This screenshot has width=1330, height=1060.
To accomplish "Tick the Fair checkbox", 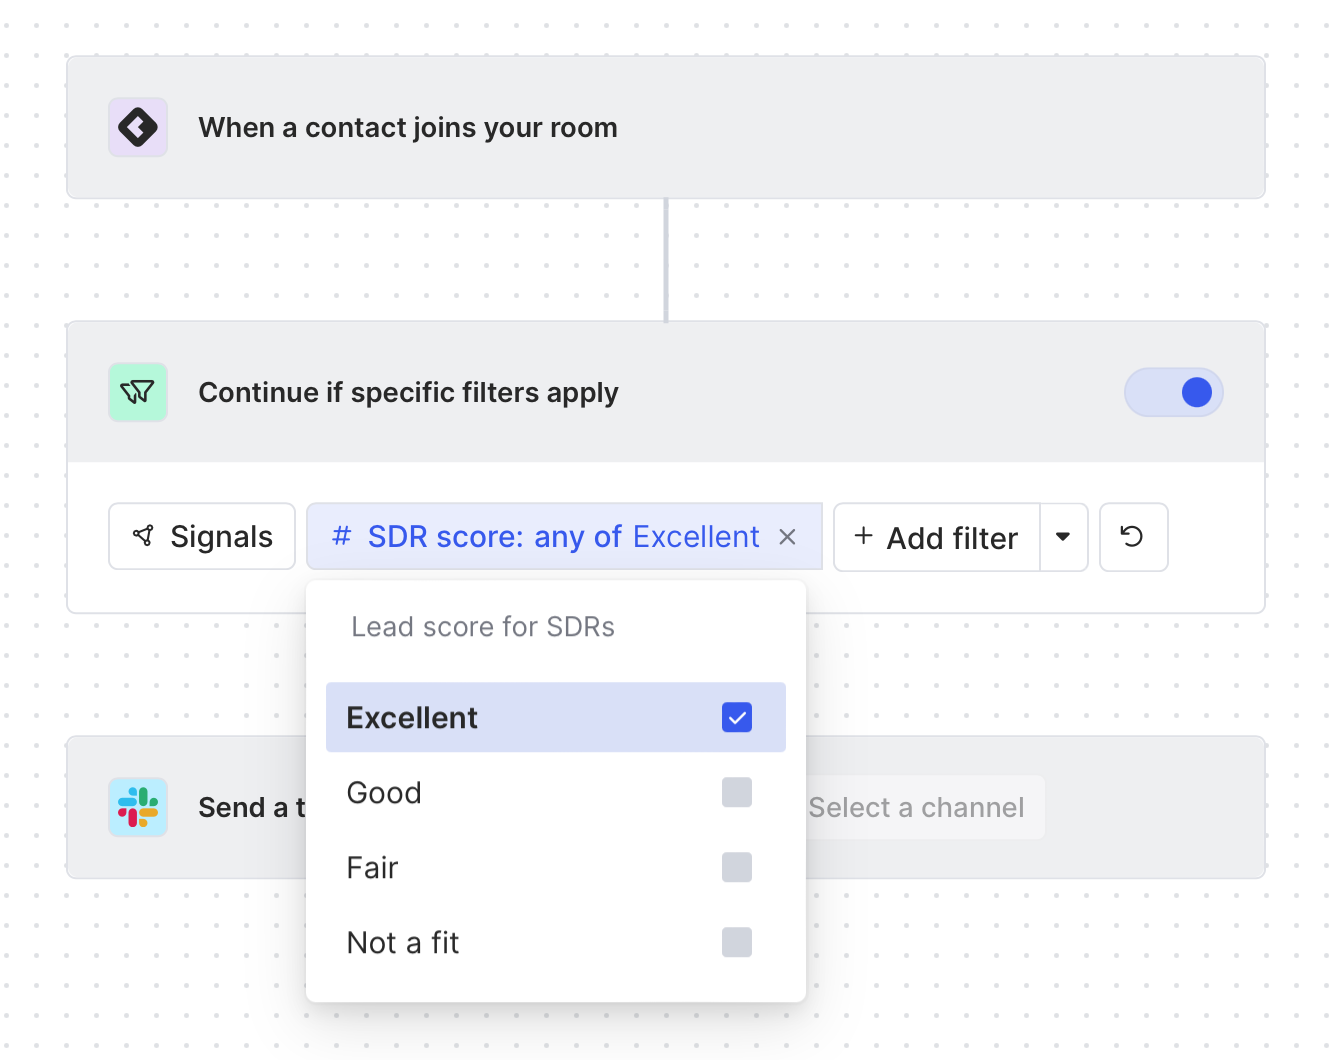I will click(x=737, y=867).
